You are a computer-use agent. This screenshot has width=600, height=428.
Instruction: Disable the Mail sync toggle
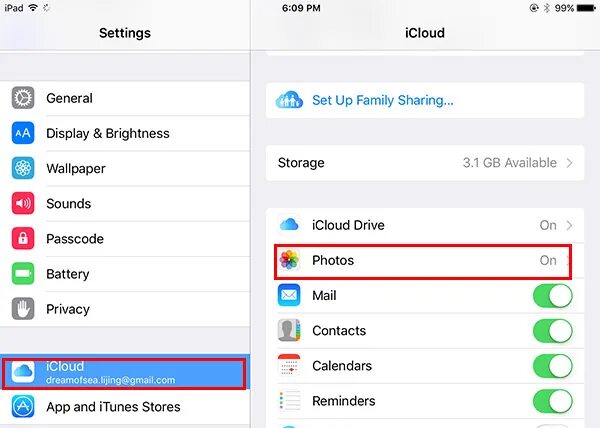pyautogui.click(x=553, y=296)
